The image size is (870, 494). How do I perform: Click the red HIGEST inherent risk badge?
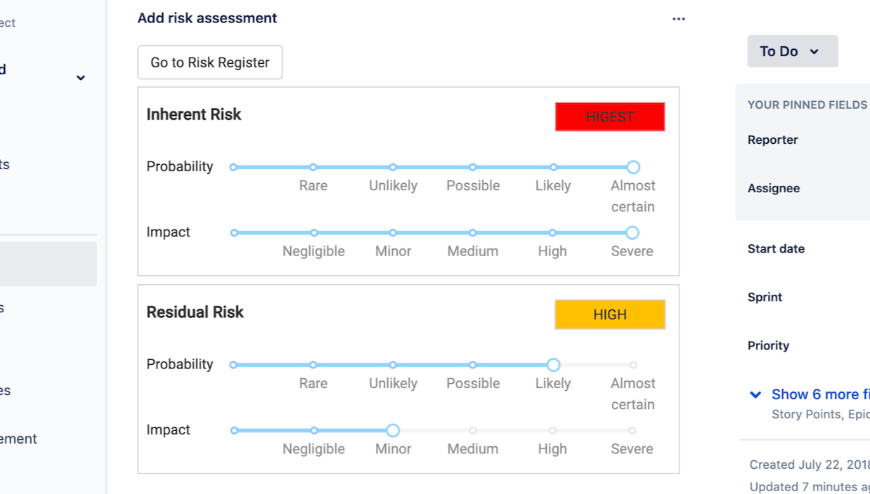click(610, 117)
